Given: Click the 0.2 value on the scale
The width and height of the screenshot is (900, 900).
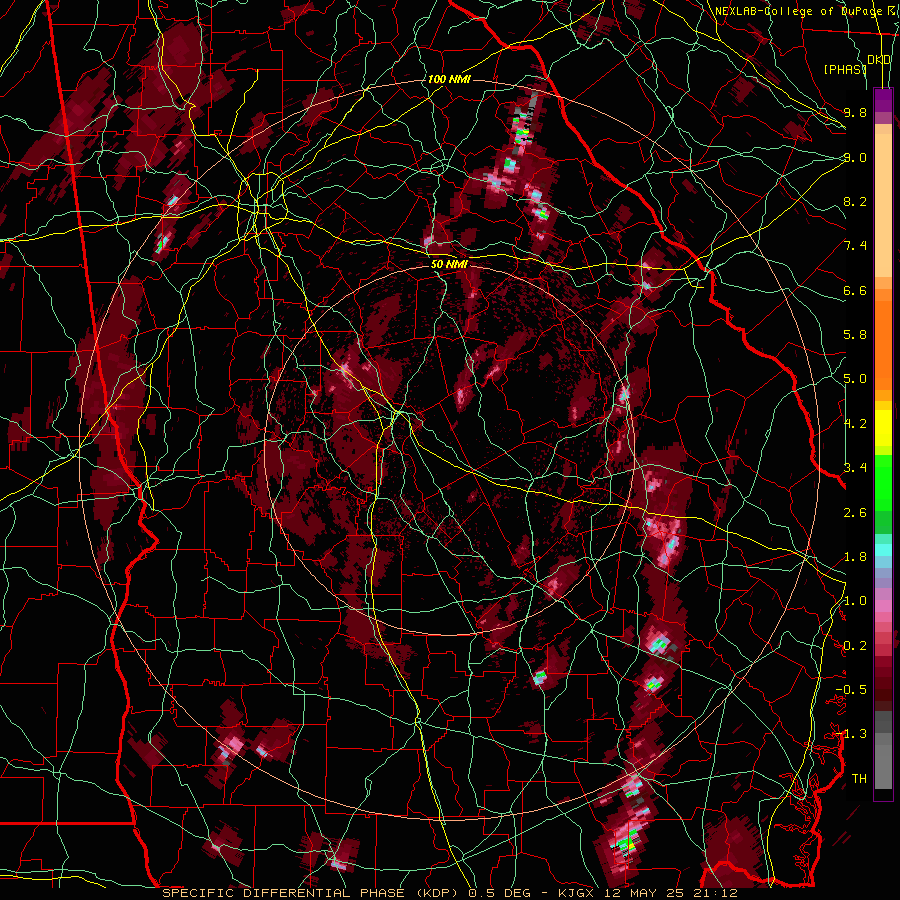Looking at the screenshot, I should 855,646.
